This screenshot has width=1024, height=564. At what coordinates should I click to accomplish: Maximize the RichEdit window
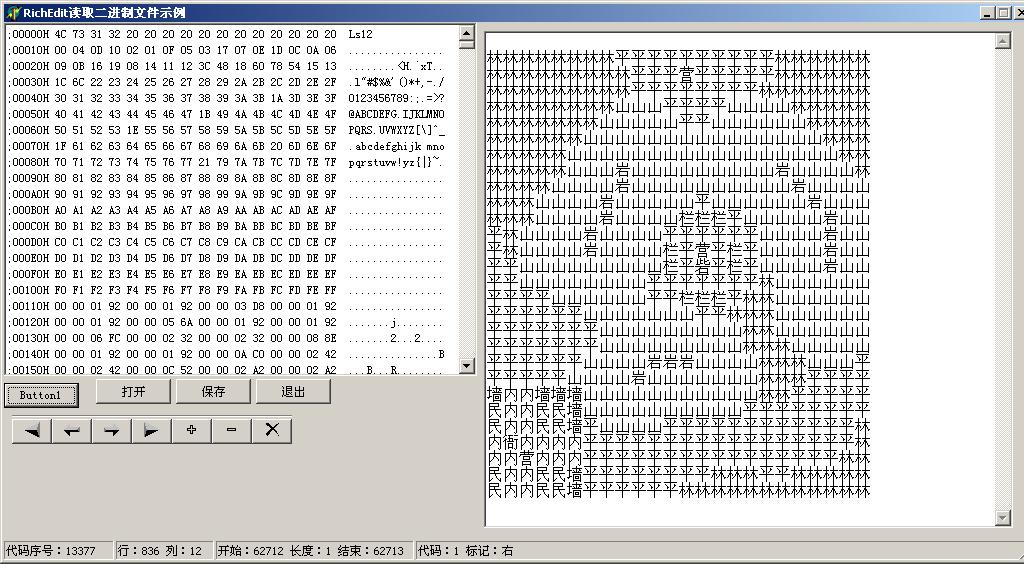1004,12
